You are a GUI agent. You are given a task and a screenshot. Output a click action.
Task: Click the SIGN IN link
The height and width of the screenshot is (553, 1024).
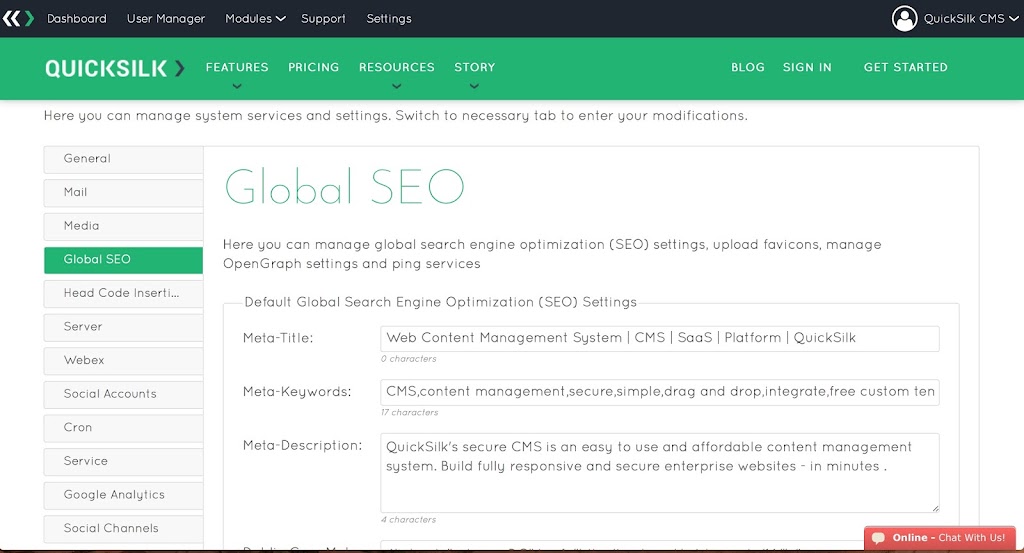point(807,67)
